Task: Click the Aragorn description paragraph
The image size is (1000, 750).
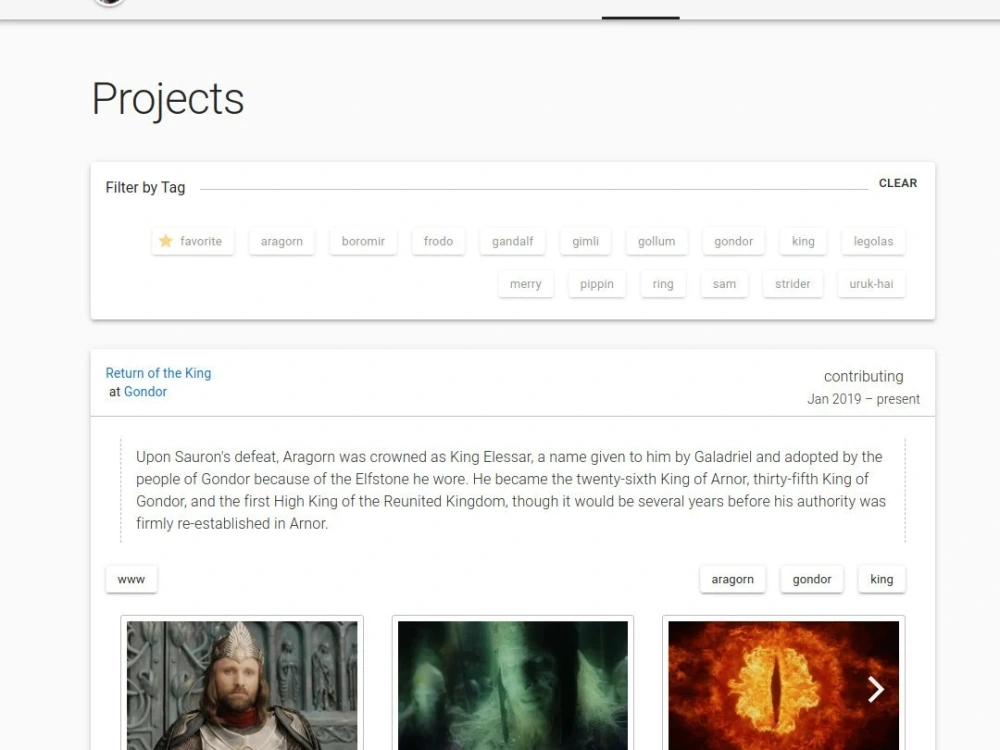Action: tap(511, 490)
